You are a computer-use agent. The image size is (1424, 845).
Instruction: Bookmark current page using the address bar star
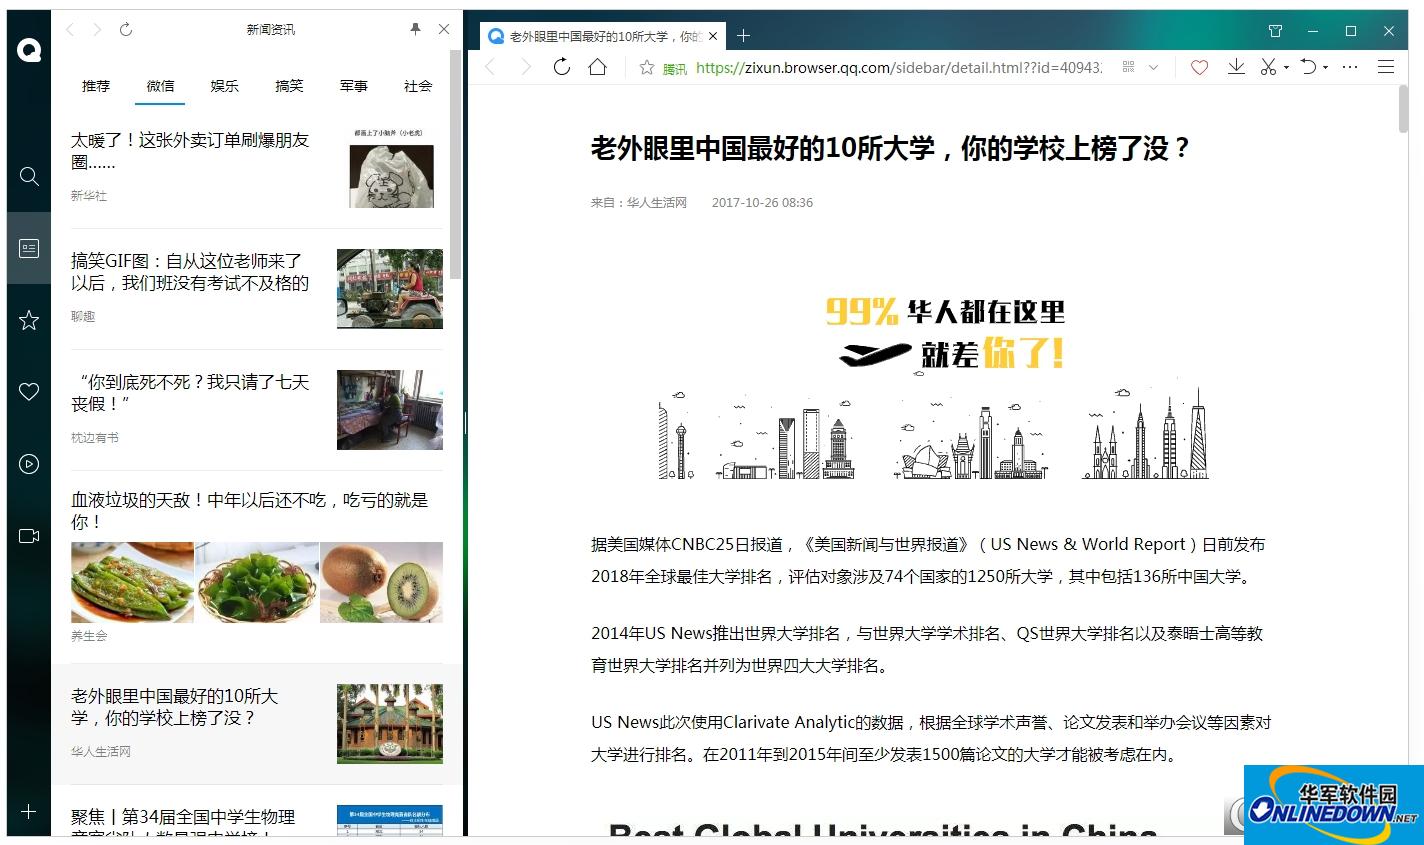tap(648, 67)
